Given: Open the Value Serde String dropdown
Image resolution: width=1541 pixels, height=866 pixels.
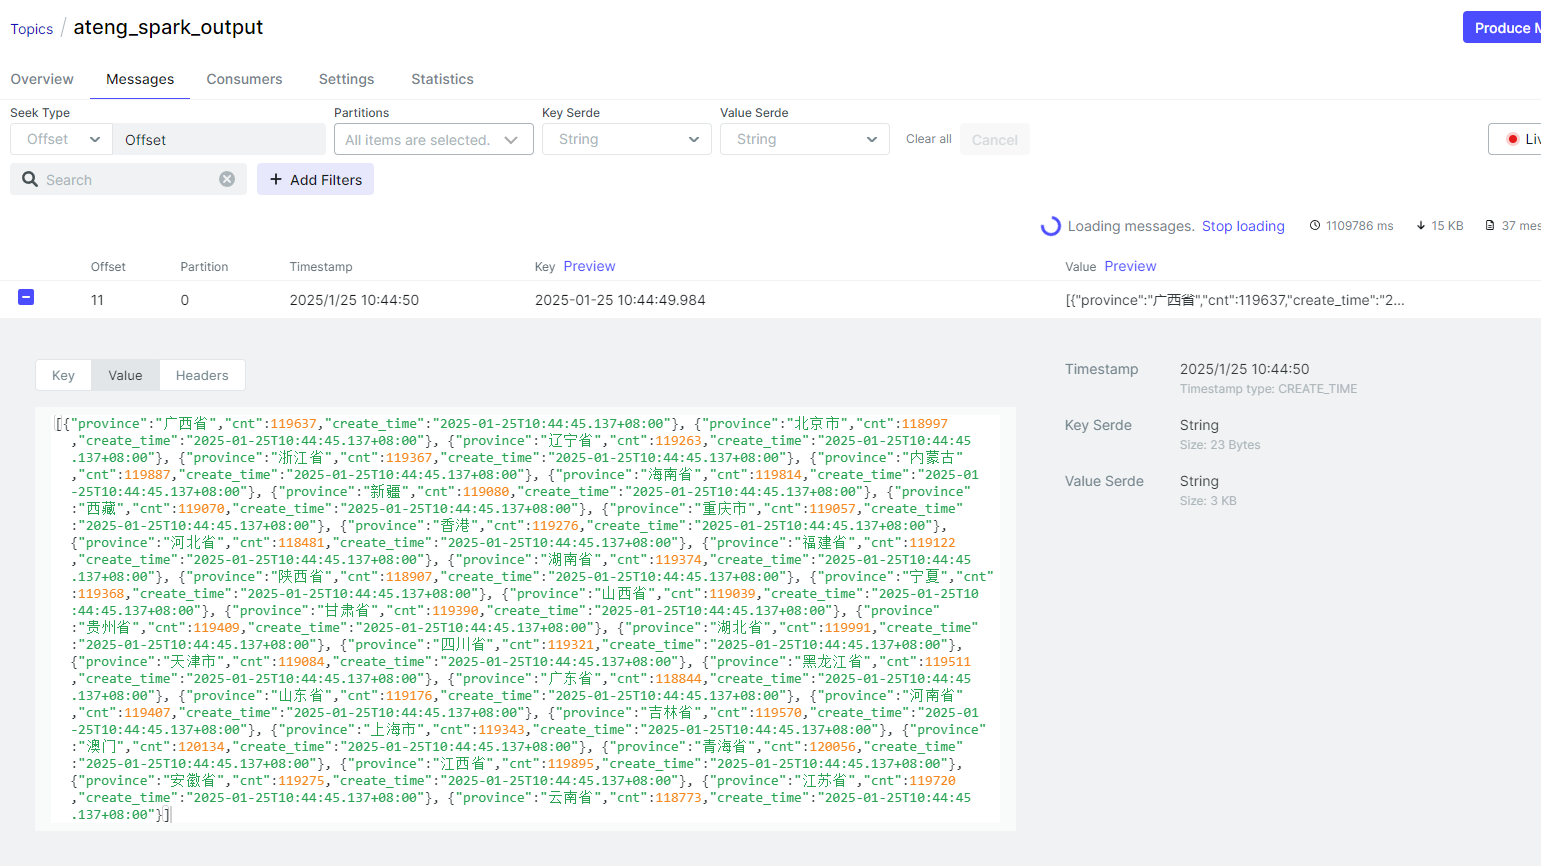Looking at the screenshot, I should click(804, 139).
